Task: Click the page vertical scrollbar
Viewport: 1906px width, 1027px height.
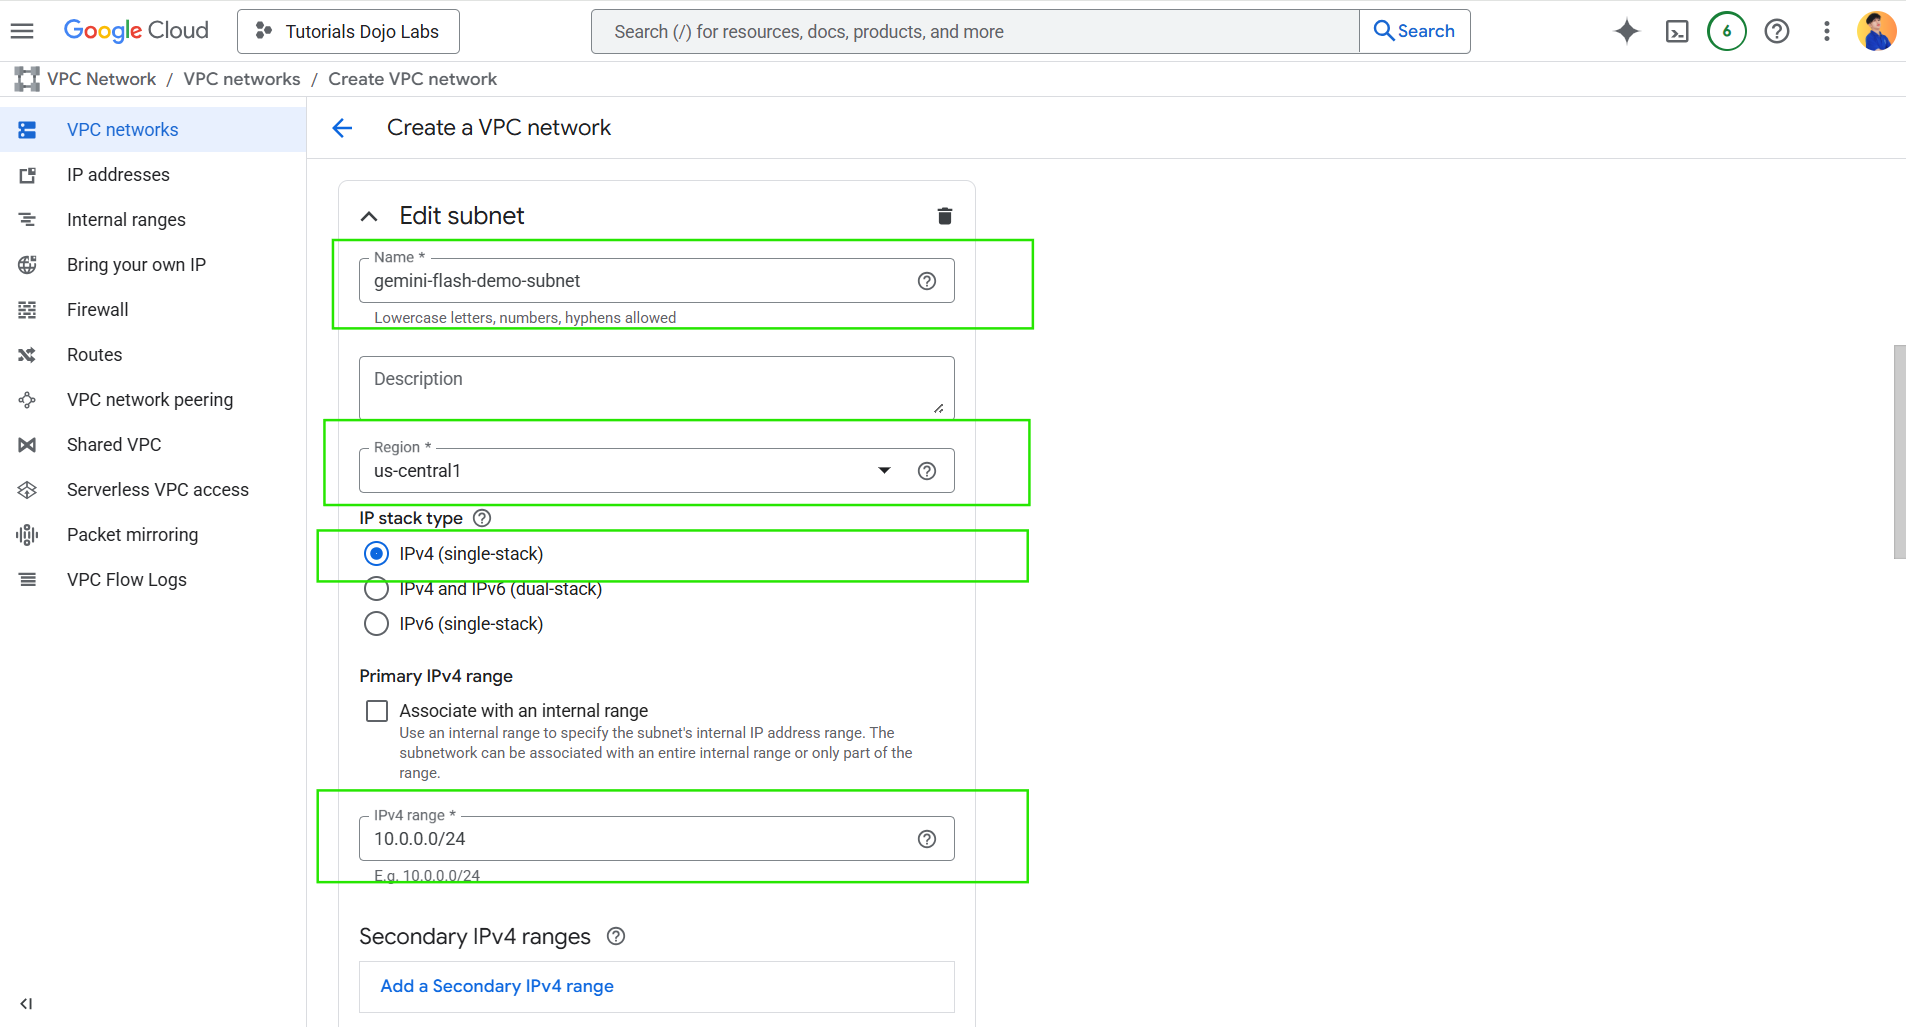Action: [x=1899, y=452]
